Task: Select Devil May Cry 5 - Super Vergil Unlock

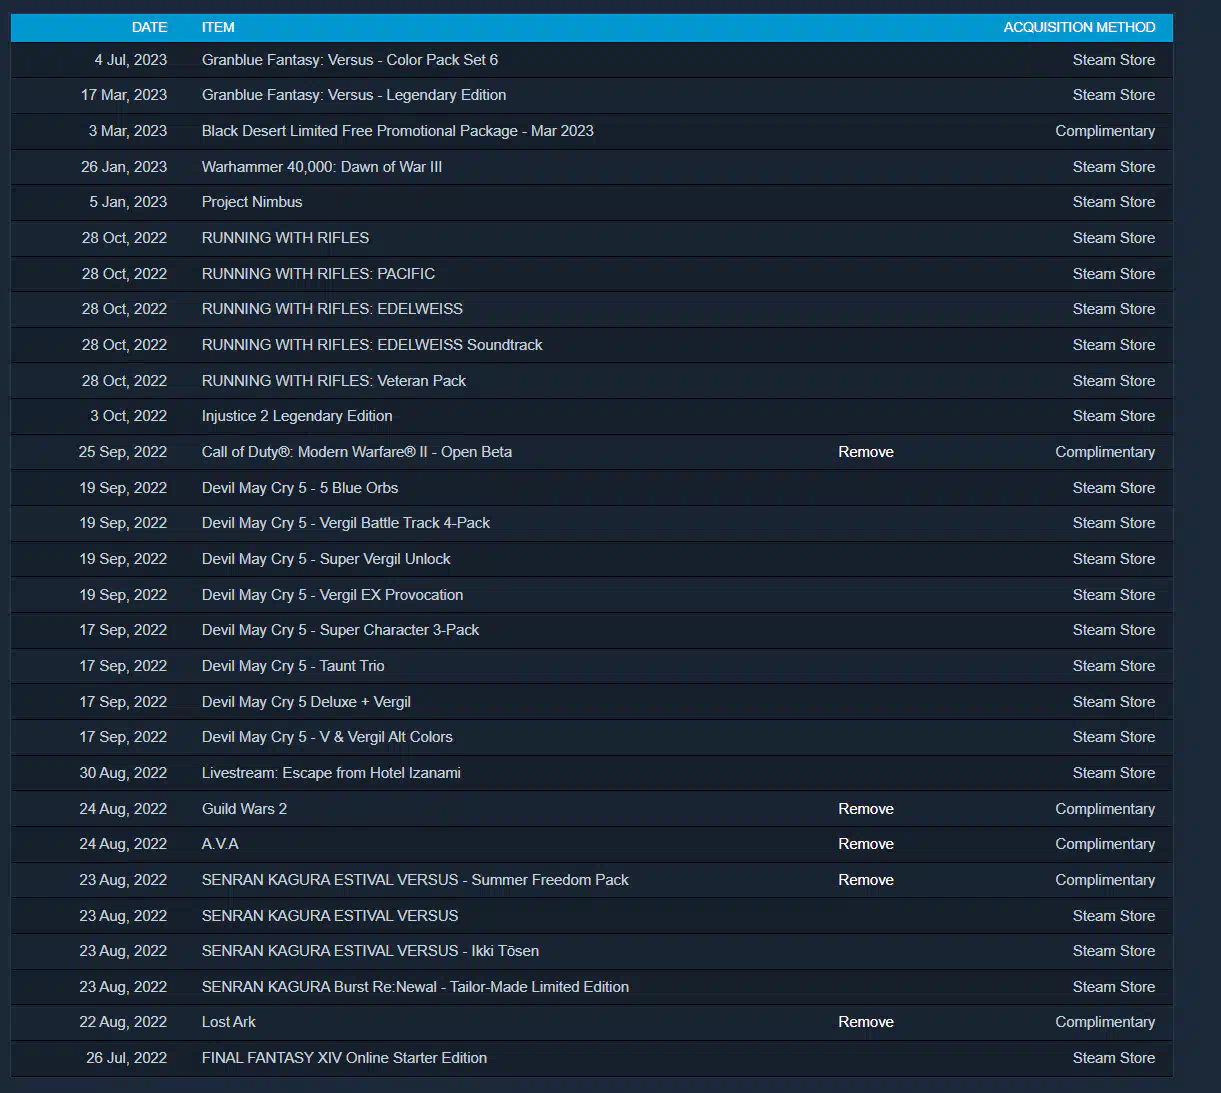Action: pos(326,559)
